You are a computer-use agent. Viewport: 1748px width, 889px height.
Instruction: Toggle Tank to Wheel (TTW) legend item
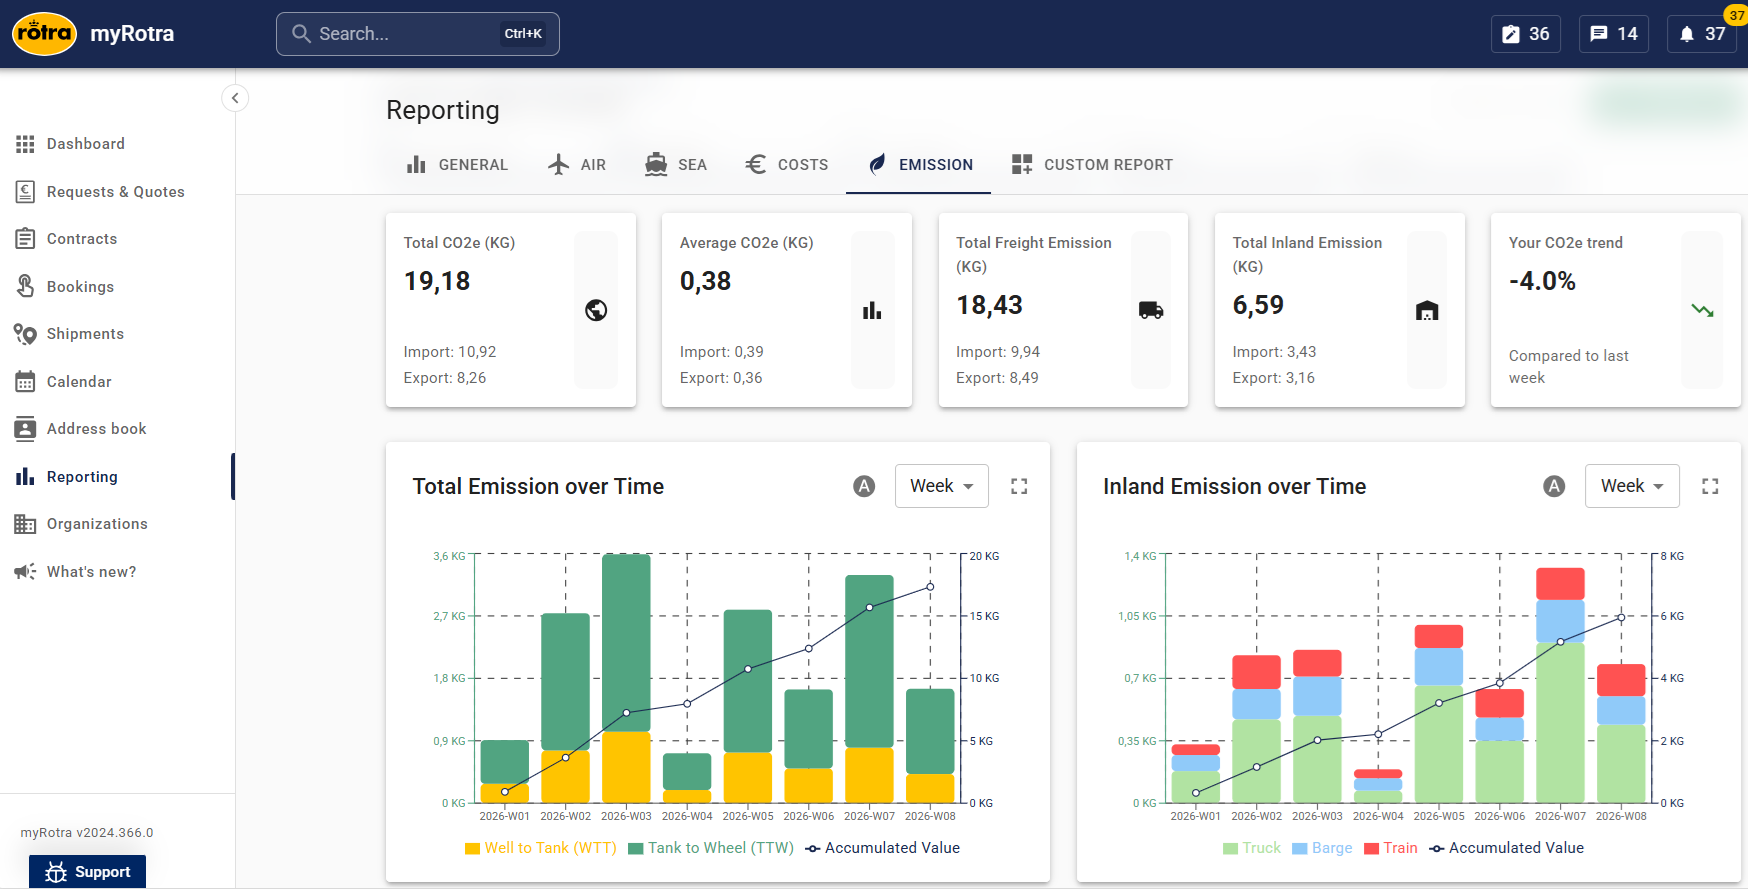[x=711, y=848]
